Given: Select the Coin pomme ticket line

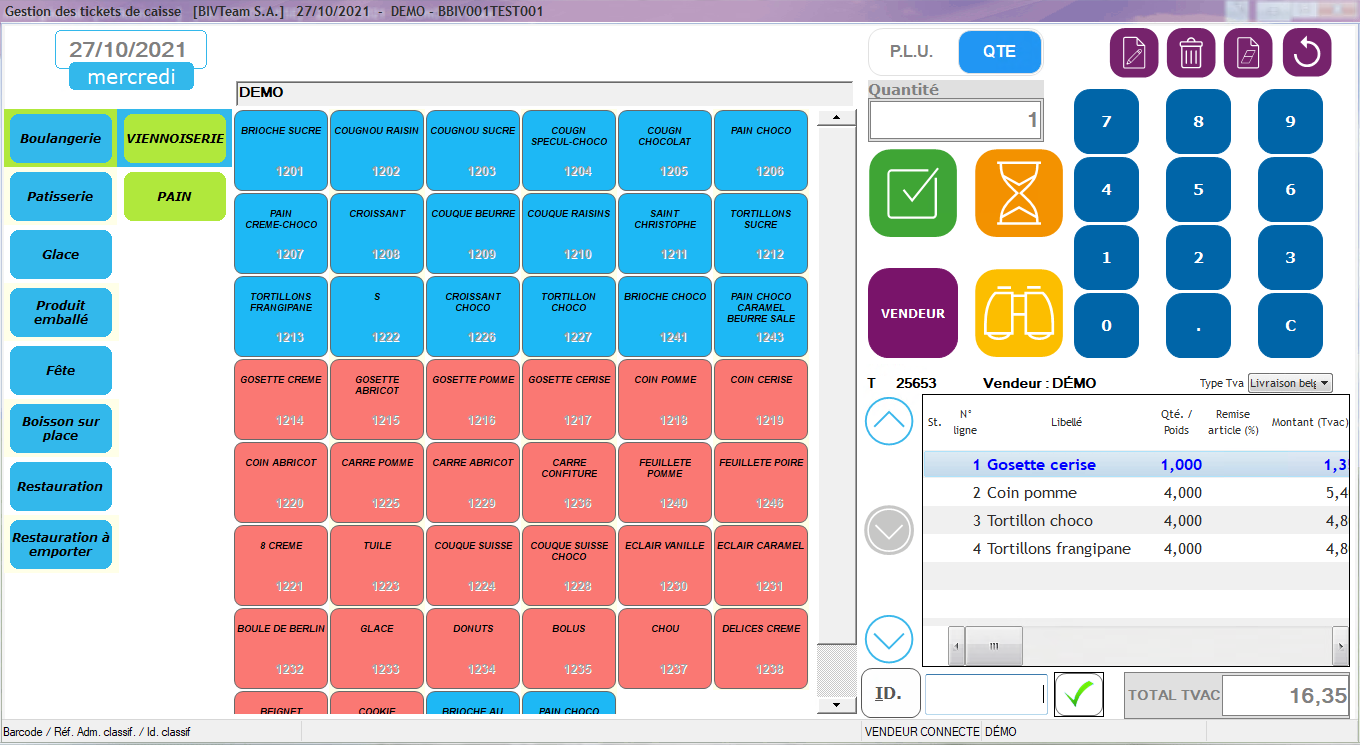Looking at the screenshot, I should coord(1031,493).
